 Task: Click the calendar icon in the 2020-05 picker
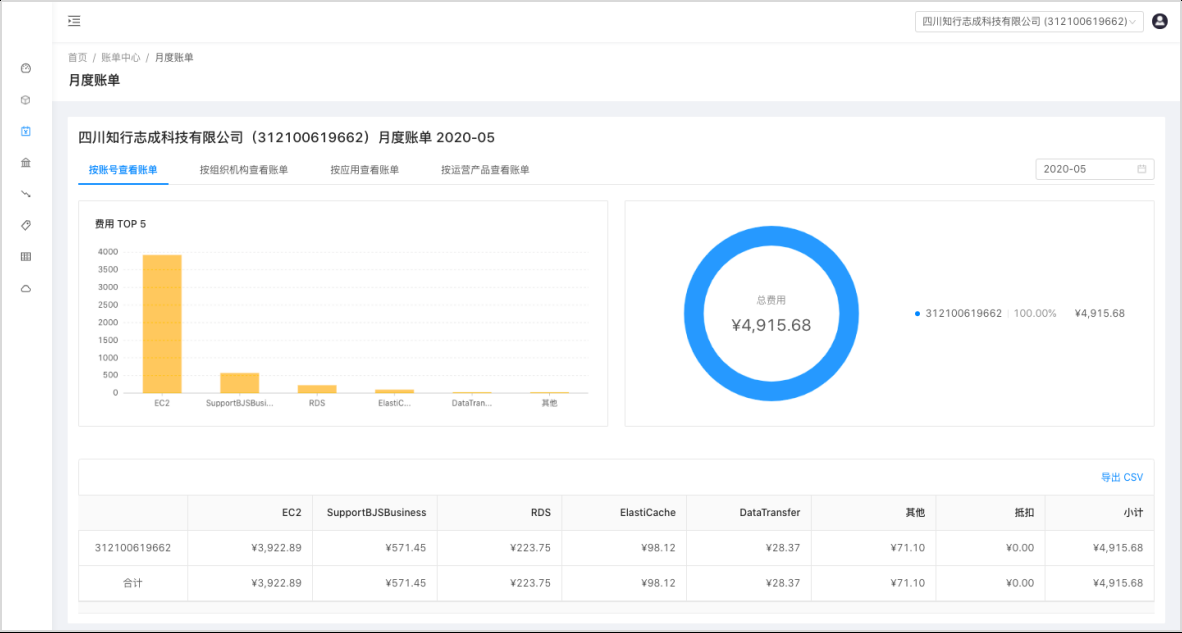[1140, 169]
